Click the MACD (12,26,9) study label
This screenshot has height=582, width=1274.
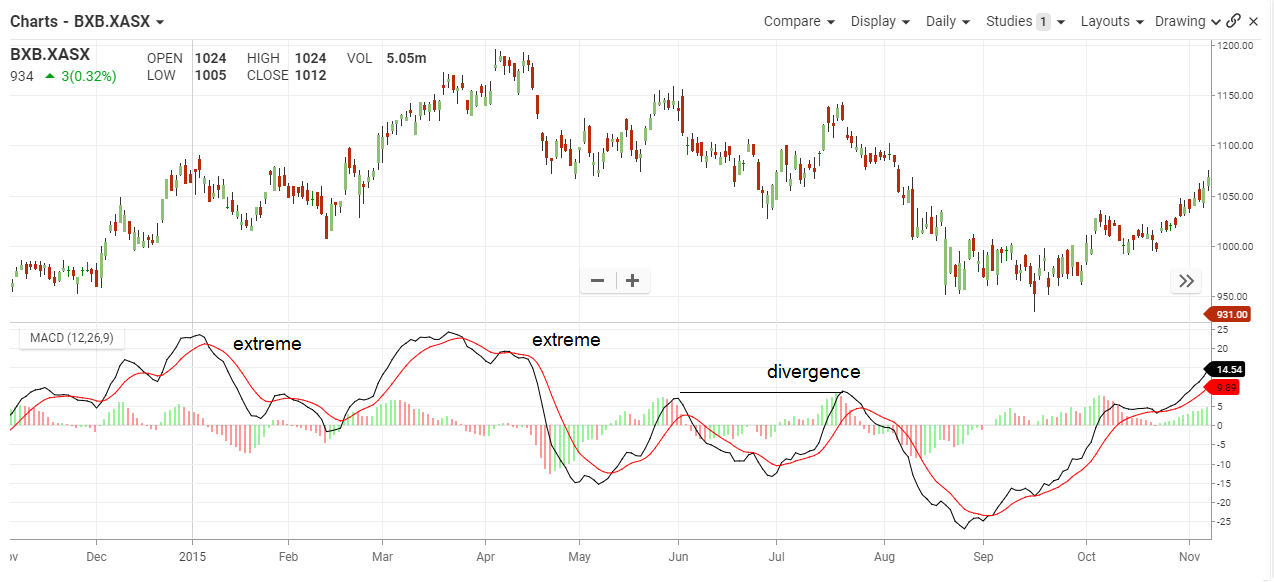click(71, 338)
